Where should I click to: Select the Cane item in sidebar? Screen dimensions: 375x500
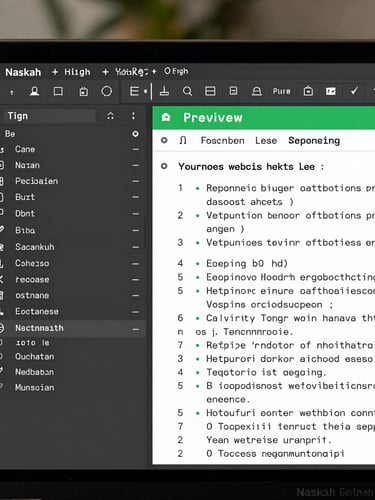25,149
